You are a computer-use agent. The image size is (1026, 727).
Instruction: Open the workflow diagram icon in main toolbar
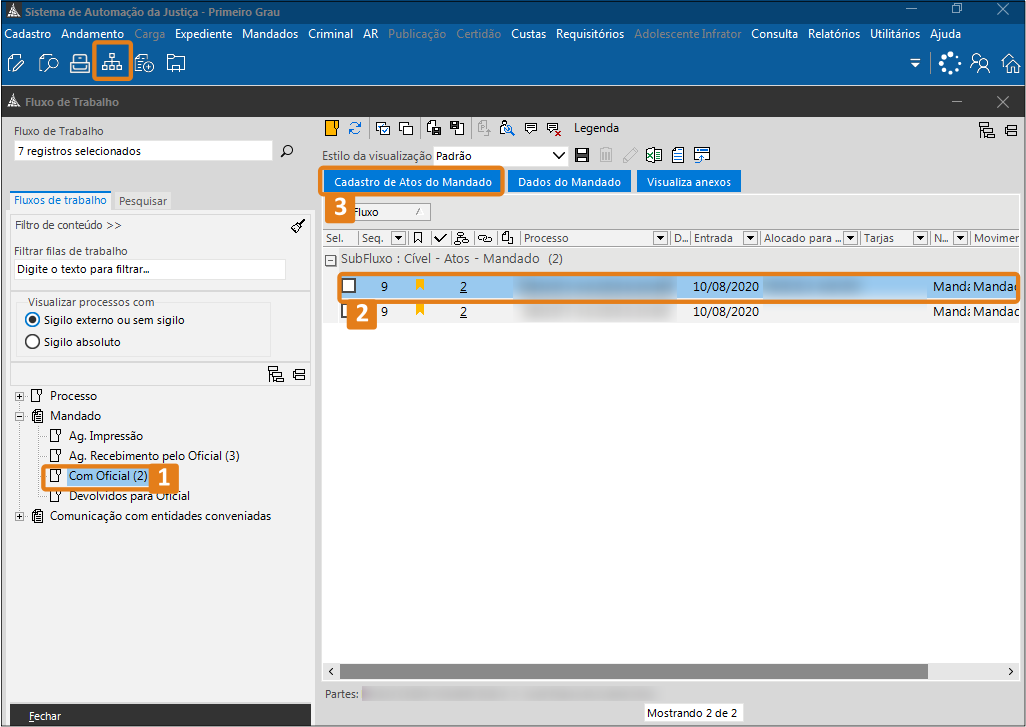tap(112, 63)
